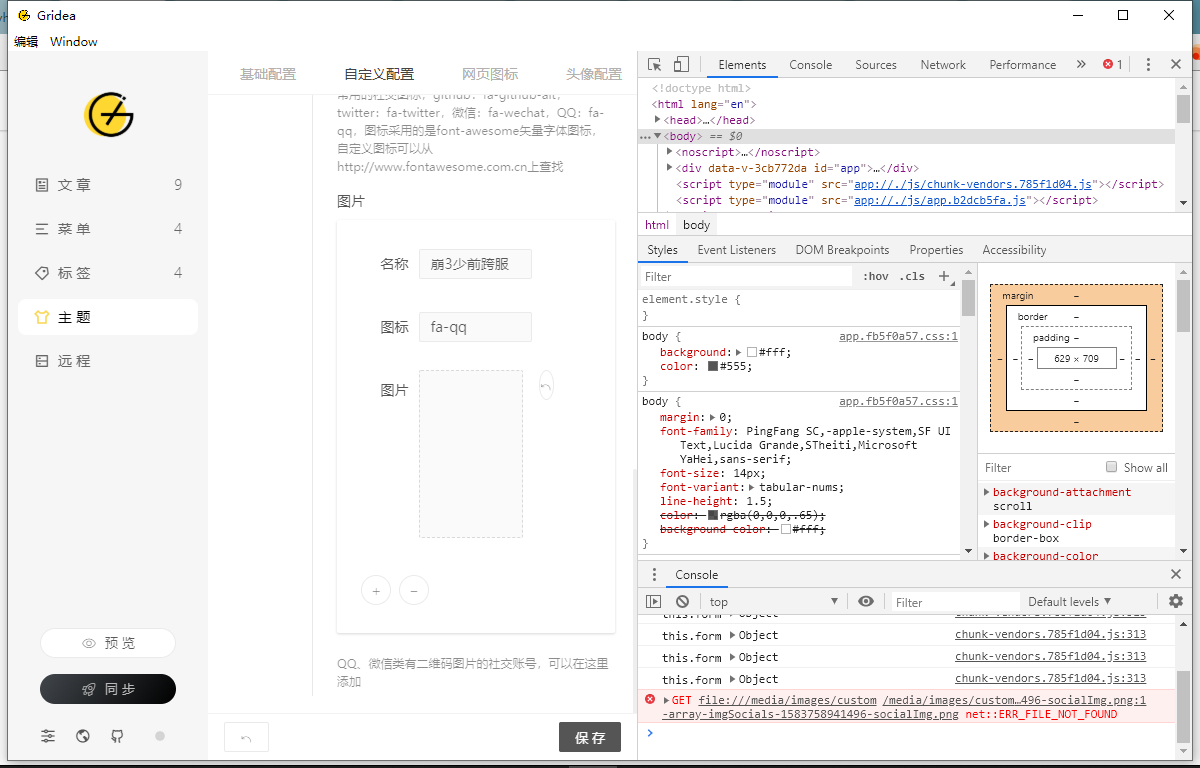Screen dimensions: 1200x768
Task: Open the Default levels dropdown
Action: tap(1070, 601)
